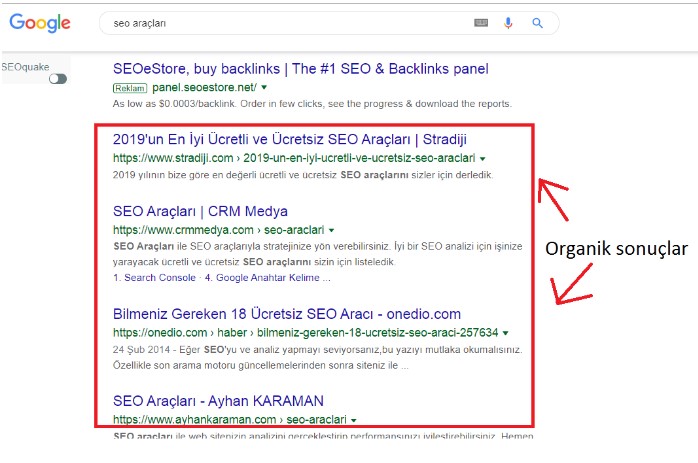Click the panel.seoestore.net/ URL text
This screenshot has height=463, width=698.
coord(204,87)
